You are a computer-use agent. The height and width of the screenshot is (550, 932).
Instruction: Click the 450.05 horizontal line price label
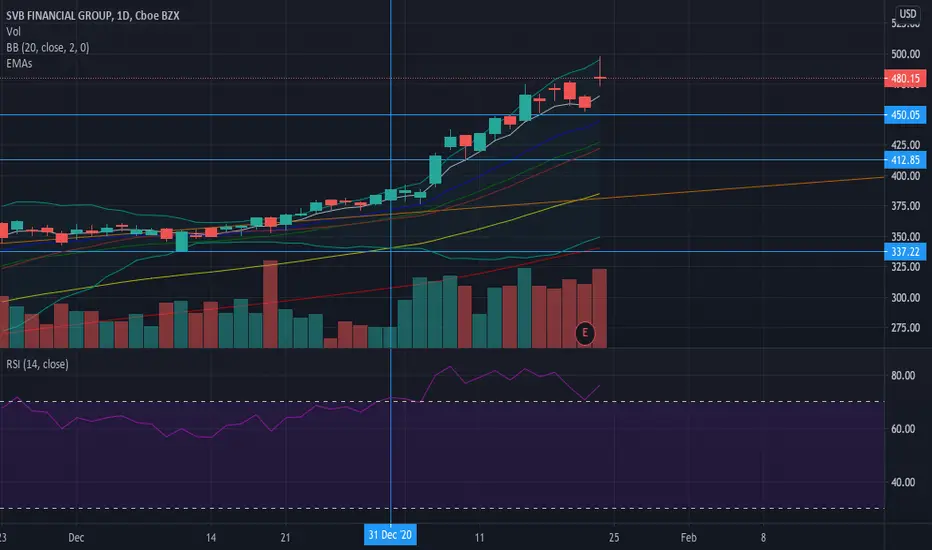pyautogui.click(x=905, y=115)
